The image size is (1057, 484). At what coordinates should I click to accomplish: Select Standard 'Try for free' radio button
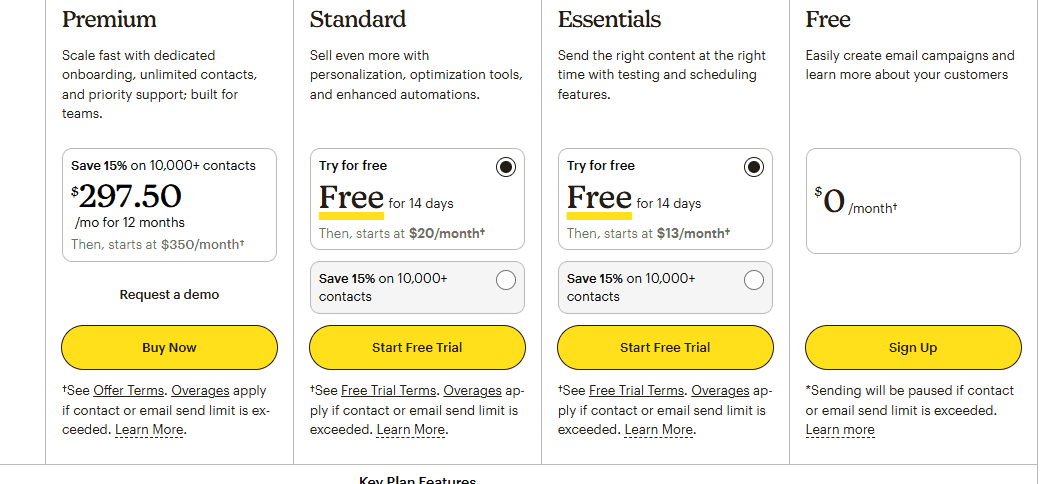click(506, 167)
